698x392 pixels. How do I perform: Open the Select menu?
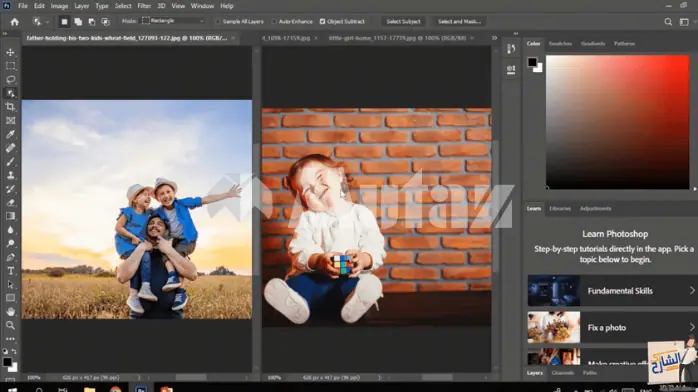pyautogui.click(x=123, y=6)
